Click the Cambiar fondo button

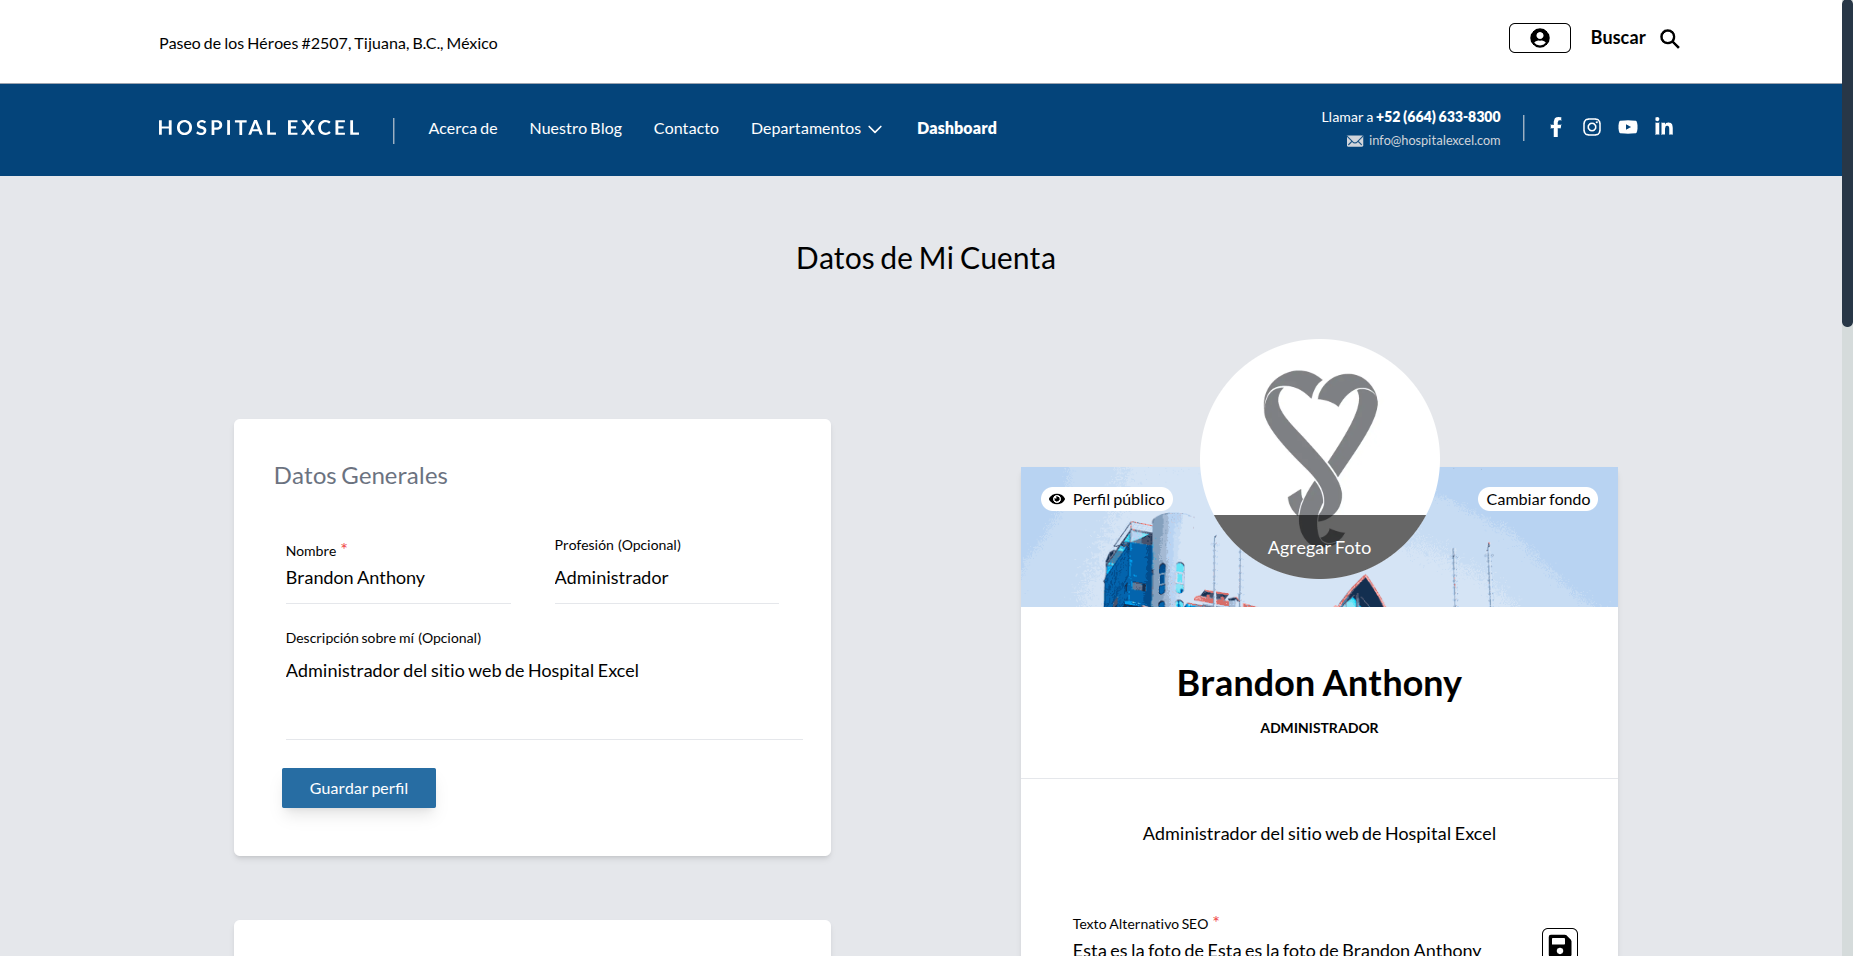(x=1537, y=499)
